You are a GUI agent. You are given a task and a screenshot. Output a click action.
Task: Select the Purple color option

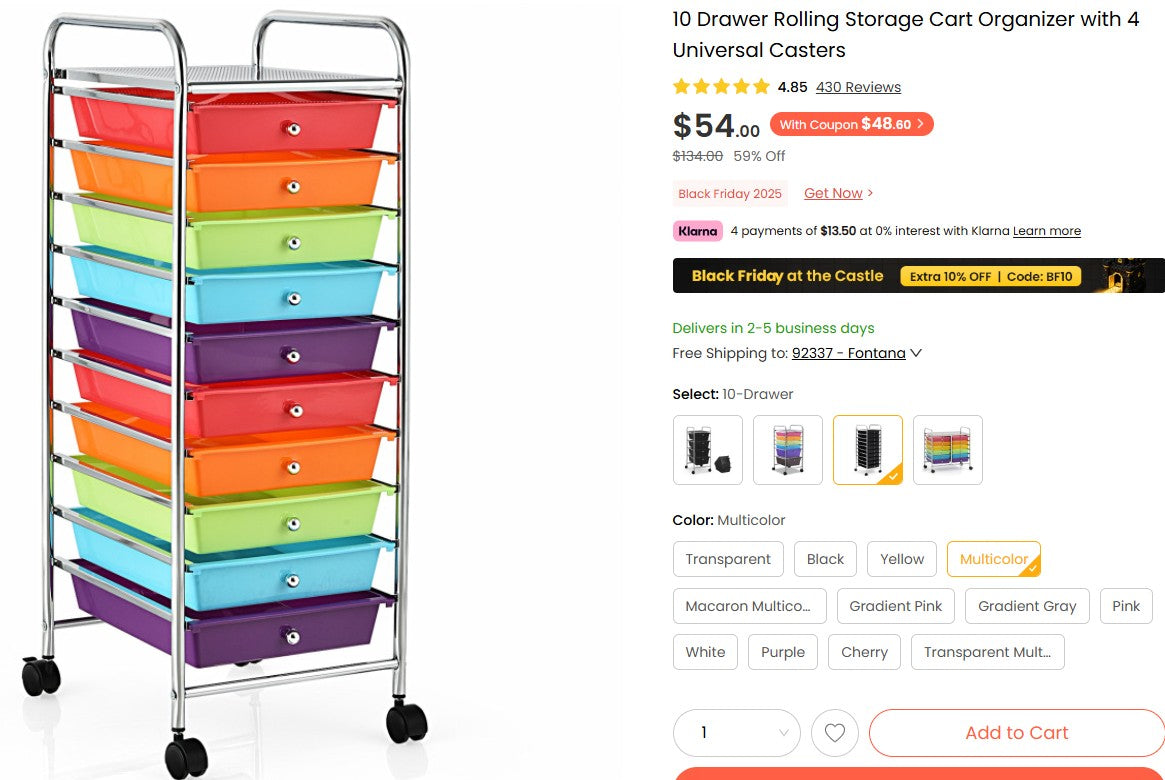click(x=782, y=652)
